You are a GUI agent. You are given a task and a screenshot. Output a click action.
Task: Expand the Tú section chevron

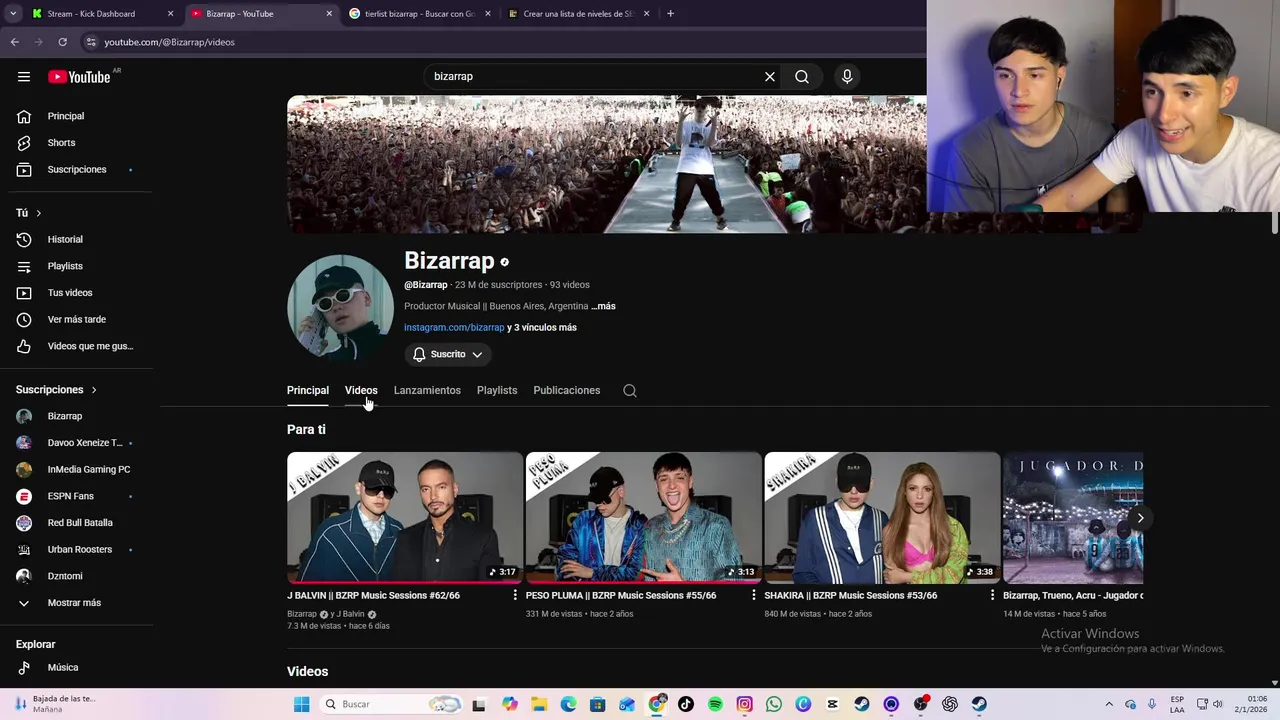pyautogui.click(x=39, y=213)
